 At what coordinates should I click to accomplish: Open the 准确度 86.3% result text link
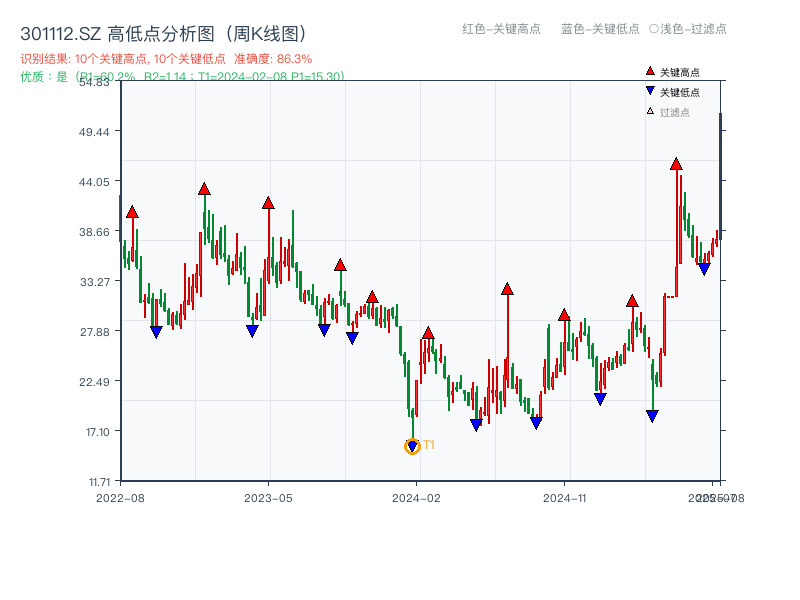click(274, 58)
